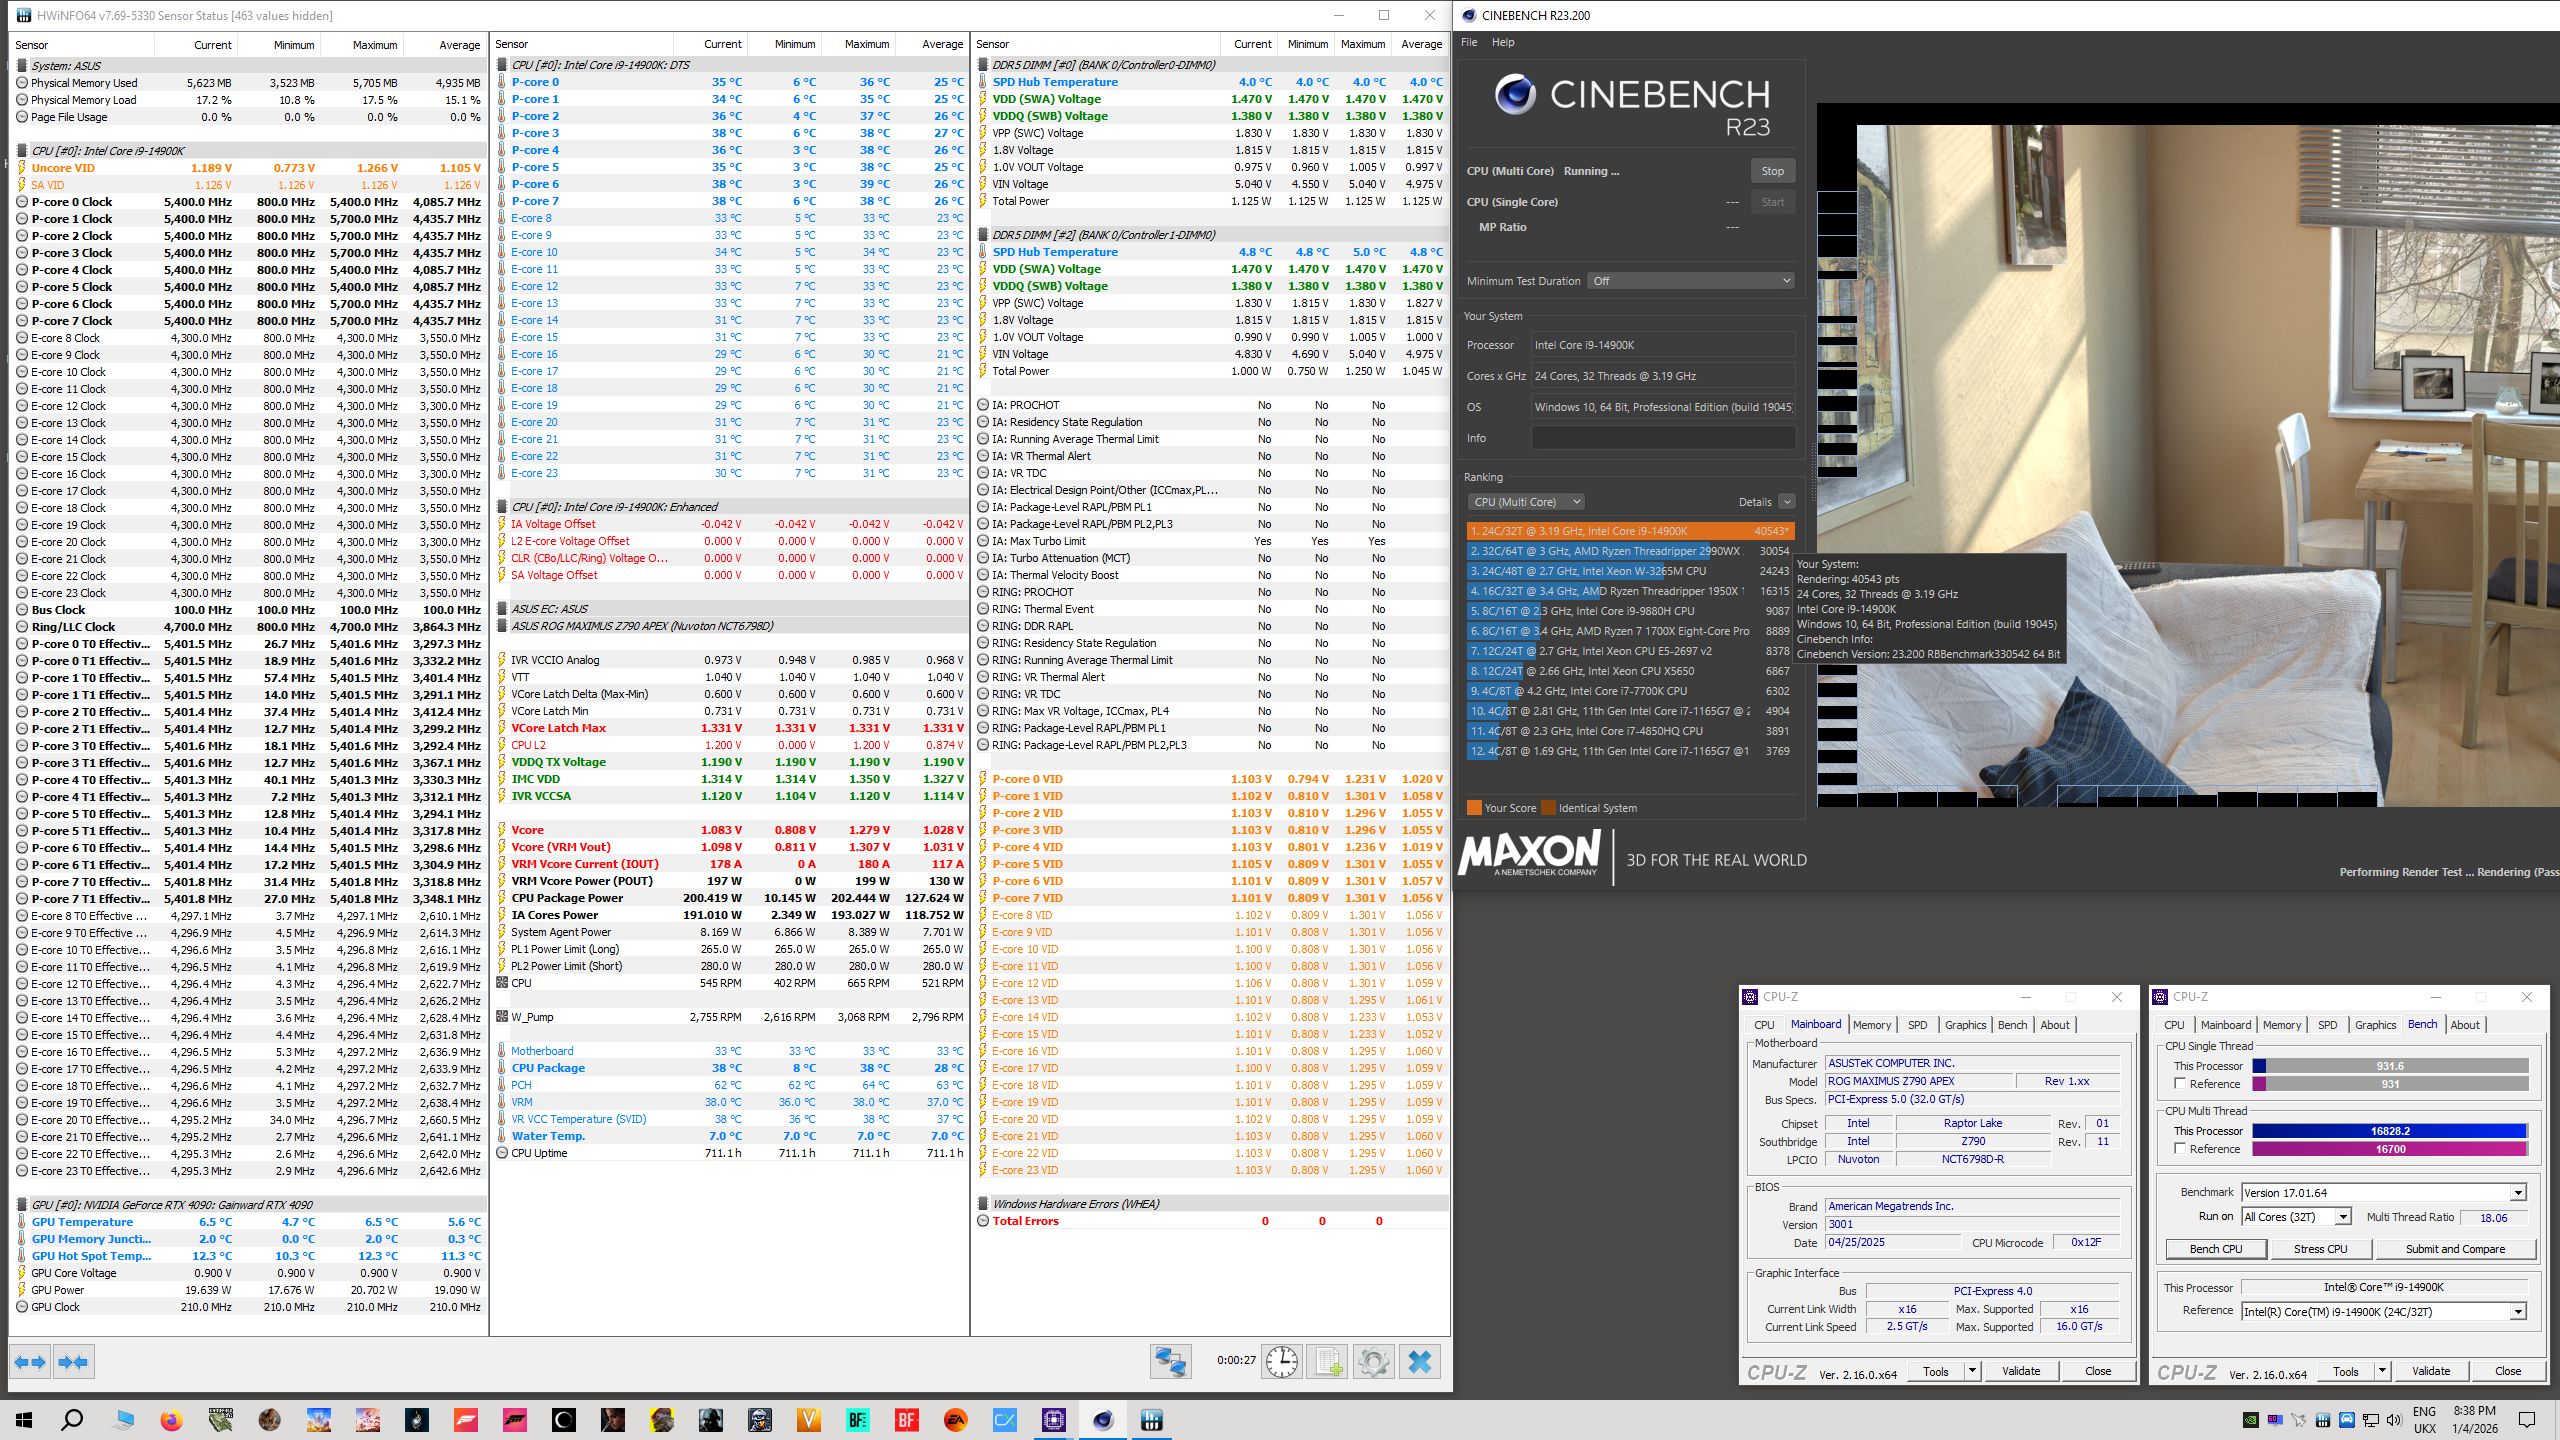Click HWiNFO expand columns arrows icon
This screenshot has width=2560, height=1440.
(x=30, y=1362)
